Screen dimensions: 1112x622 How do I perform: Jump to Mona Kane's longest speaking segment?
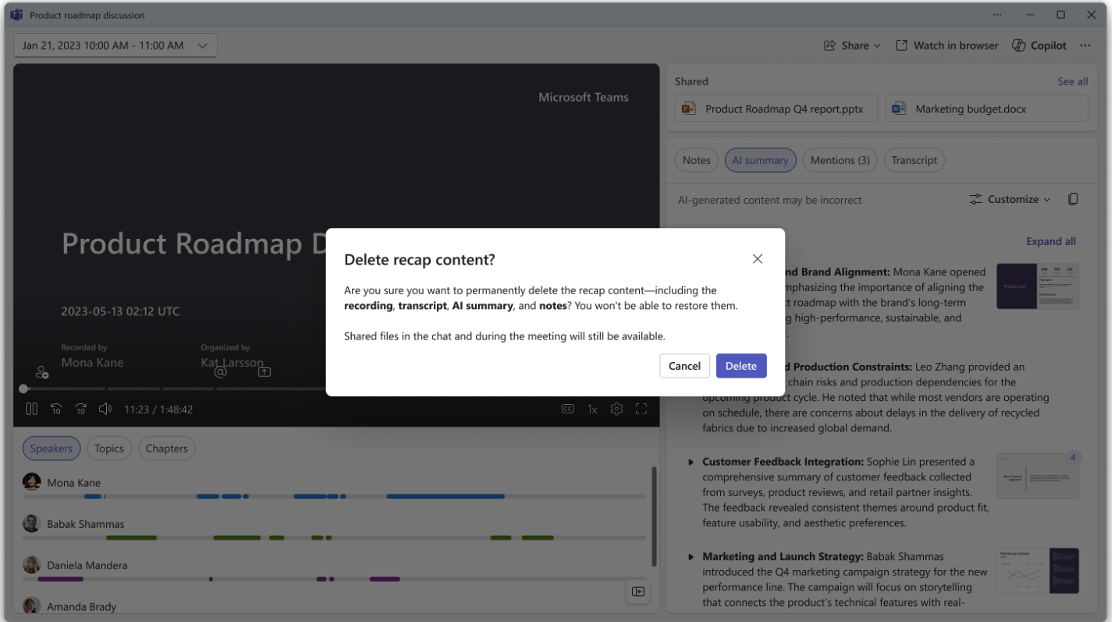445,496
